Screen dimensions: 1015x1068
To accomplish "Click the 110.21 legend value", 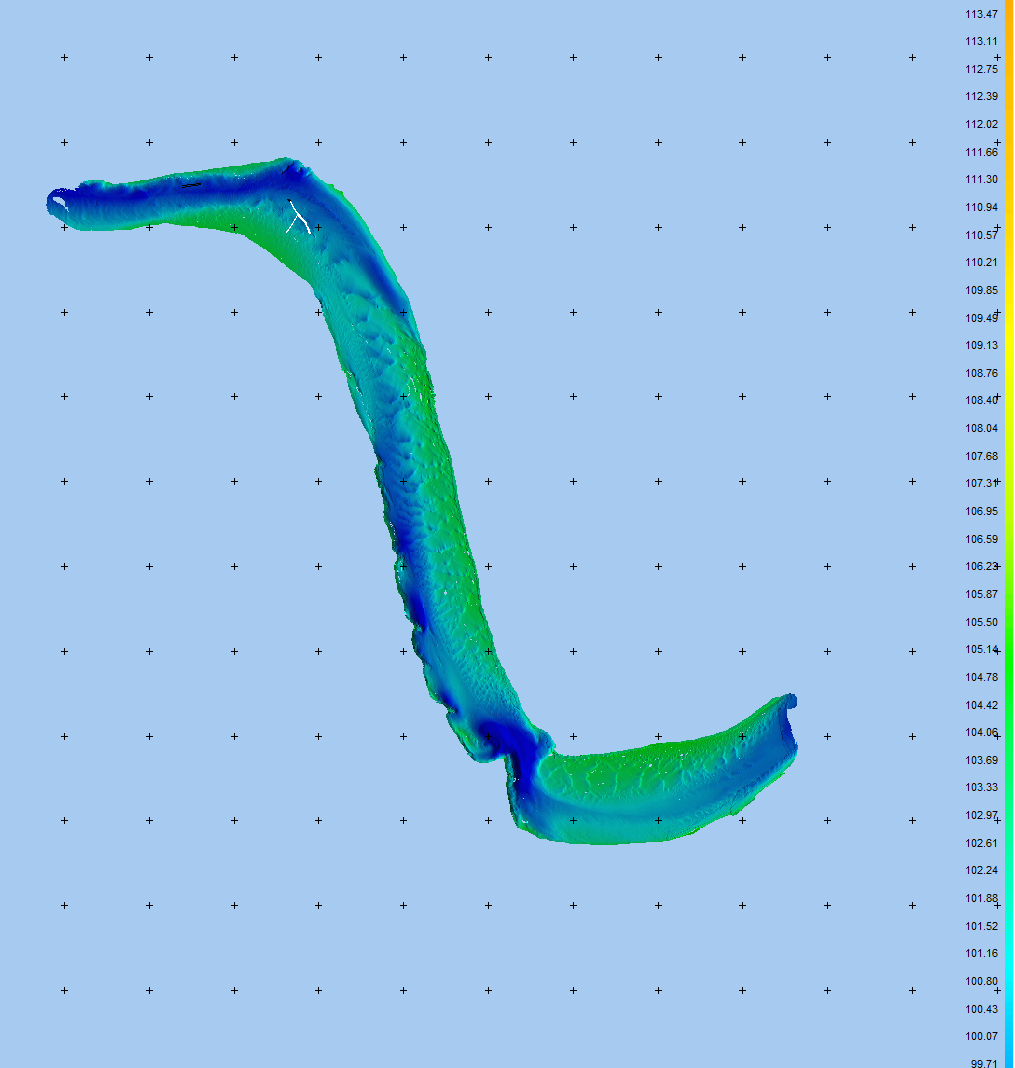I will pos(981,262).
